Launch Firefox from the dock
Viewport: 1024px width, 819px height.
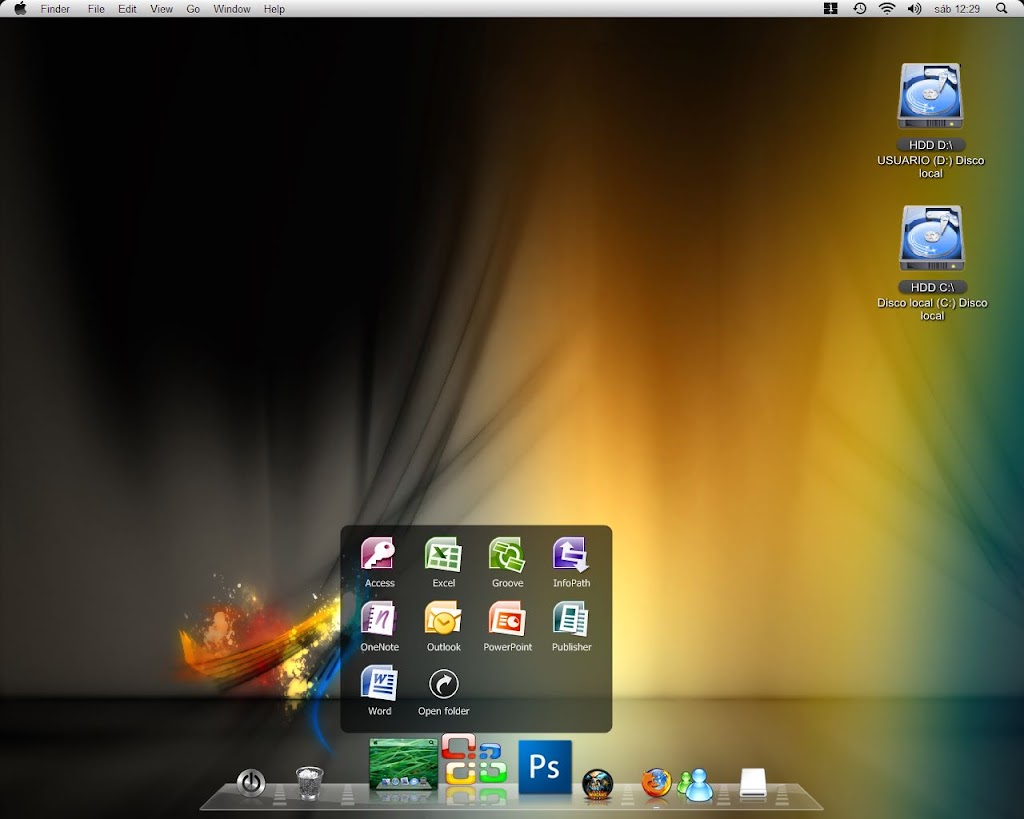click(656, 782)
